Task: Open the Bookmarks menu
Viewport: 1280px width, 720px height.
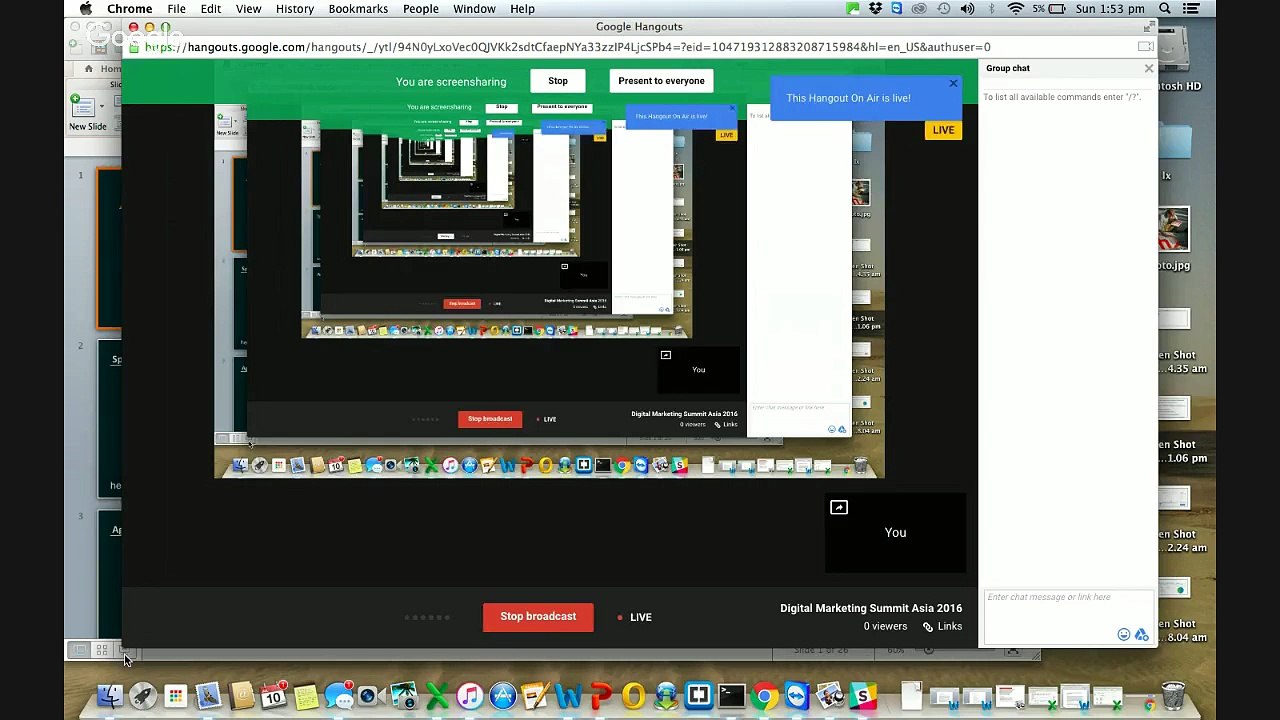Action: pyautogui.click(x=358, y=9)
